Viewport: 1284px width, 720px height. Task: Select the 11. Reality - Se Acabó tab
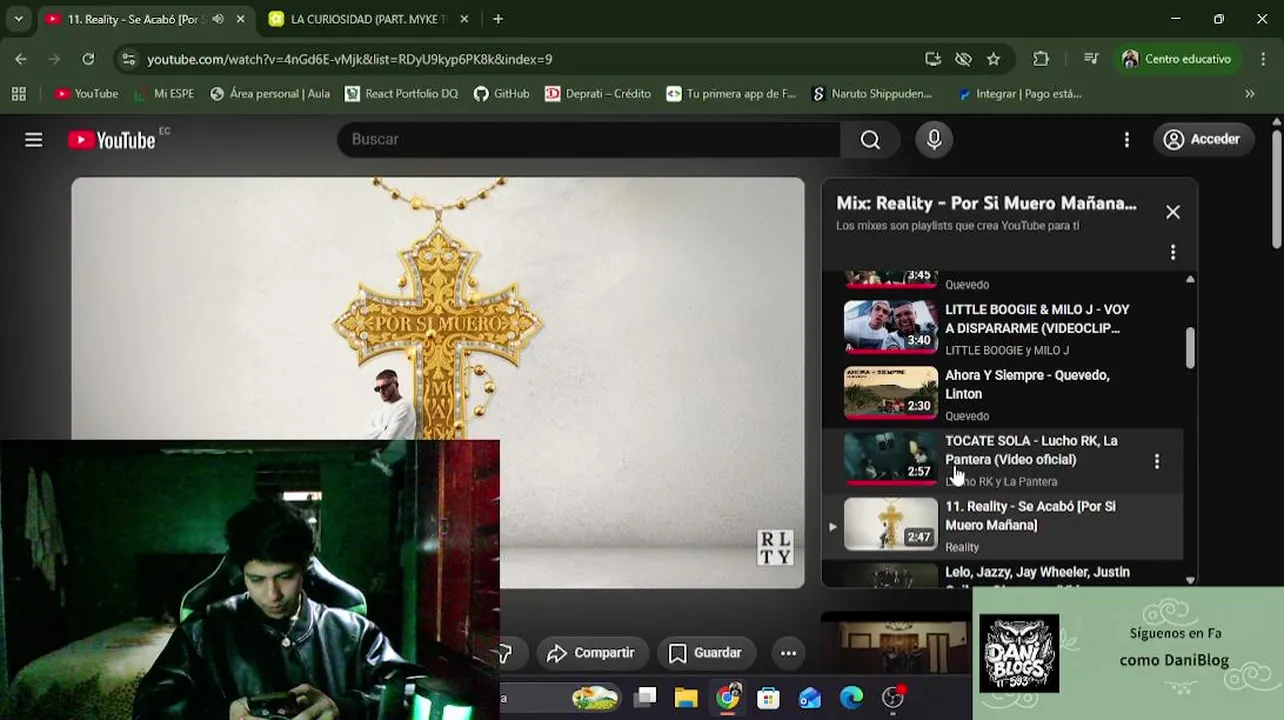[135, 19]
